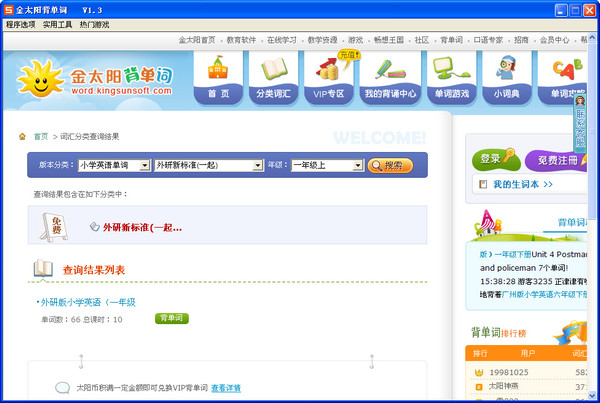Image resolution: width=600 pixels, height=403 pixels.
Task: Open 游戏 in top navigation
Action: pyautogui.click(x=355, y=40)
